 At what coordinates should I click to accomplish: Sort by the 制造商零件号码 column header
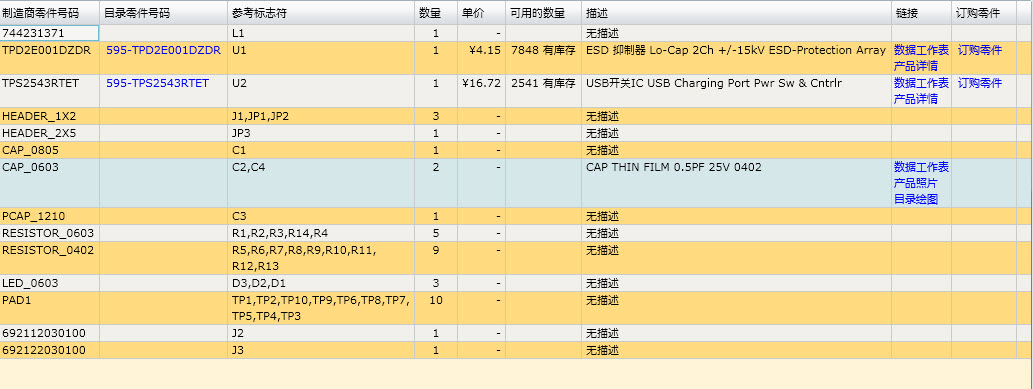pyautogui.click(x=49, y=13)
